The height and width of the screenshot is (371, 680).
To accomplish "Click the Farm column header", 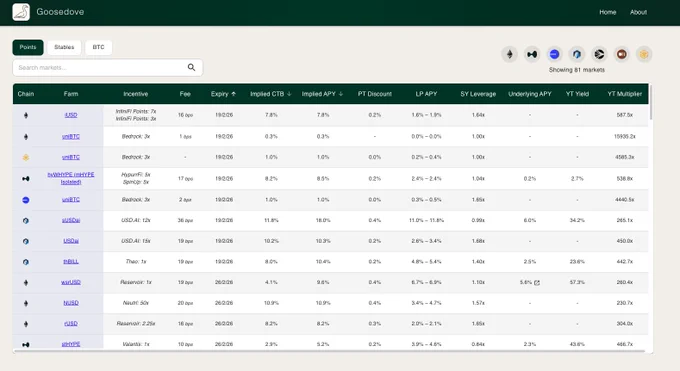I will pos(71,94).
